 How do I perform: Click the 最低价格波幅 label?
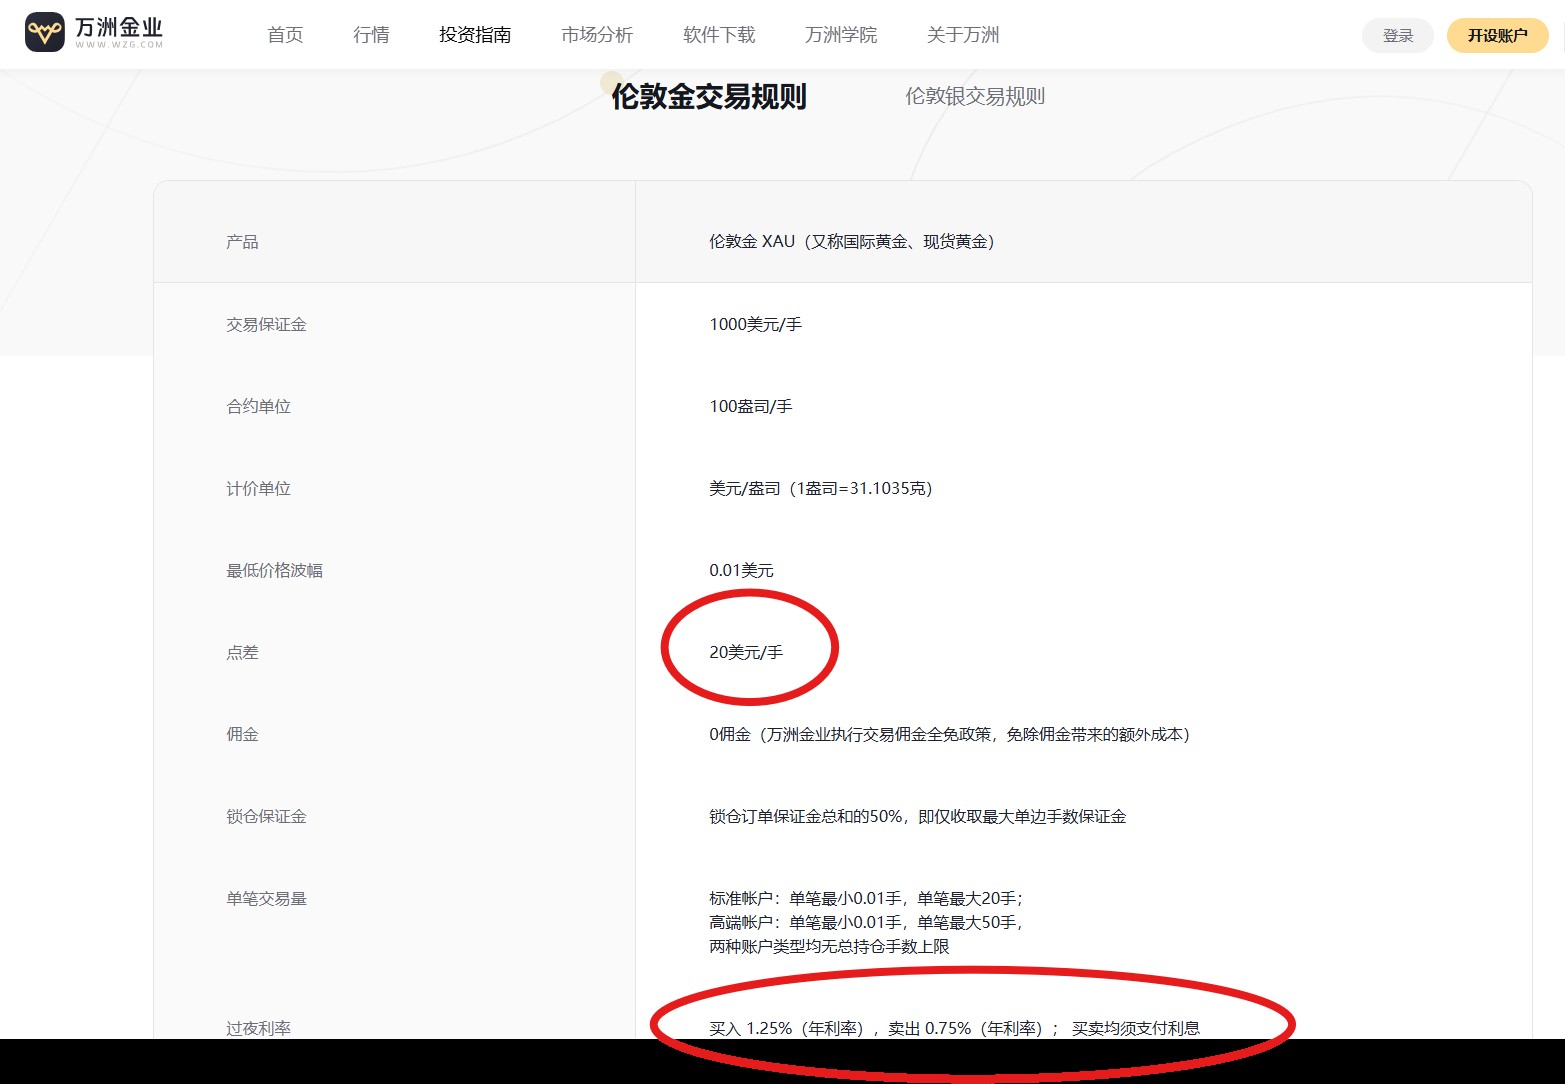point(274,570)
